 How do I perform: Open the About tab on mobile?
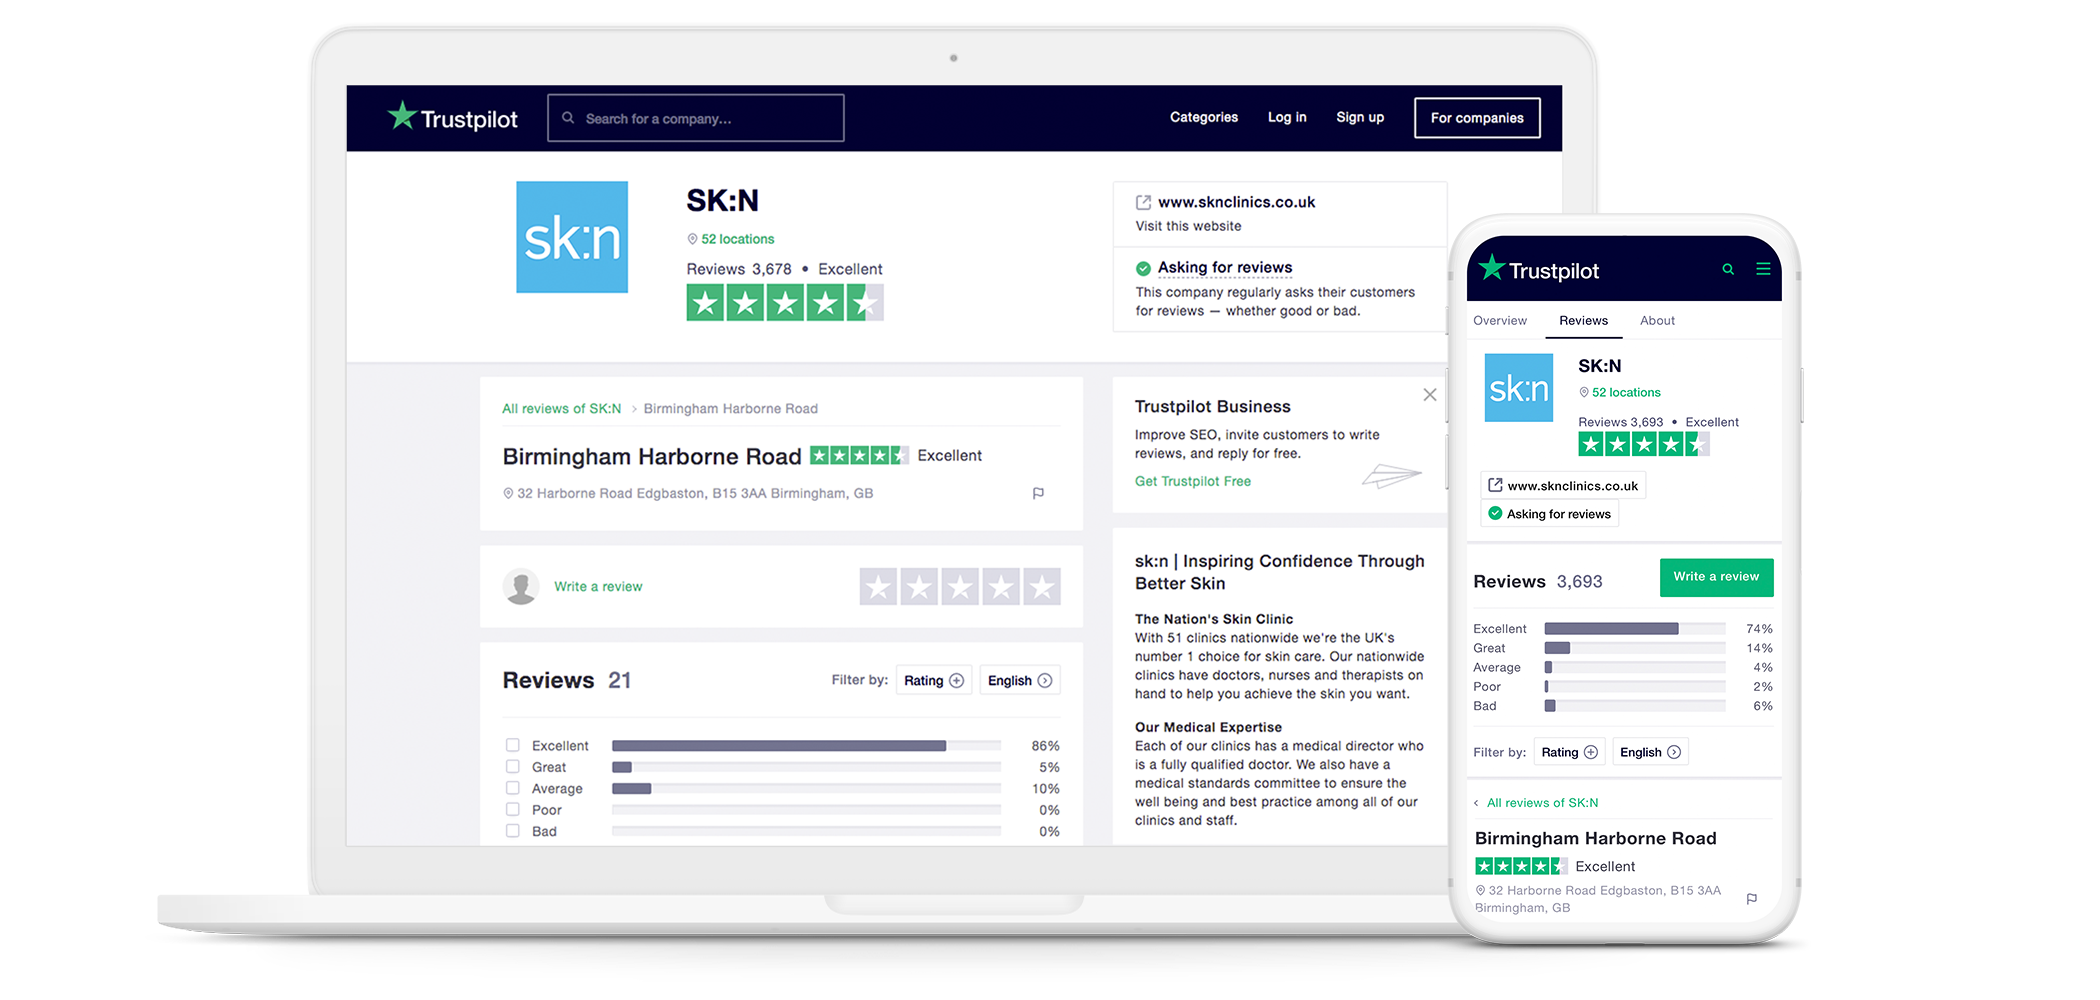[x=1657, y=321]
